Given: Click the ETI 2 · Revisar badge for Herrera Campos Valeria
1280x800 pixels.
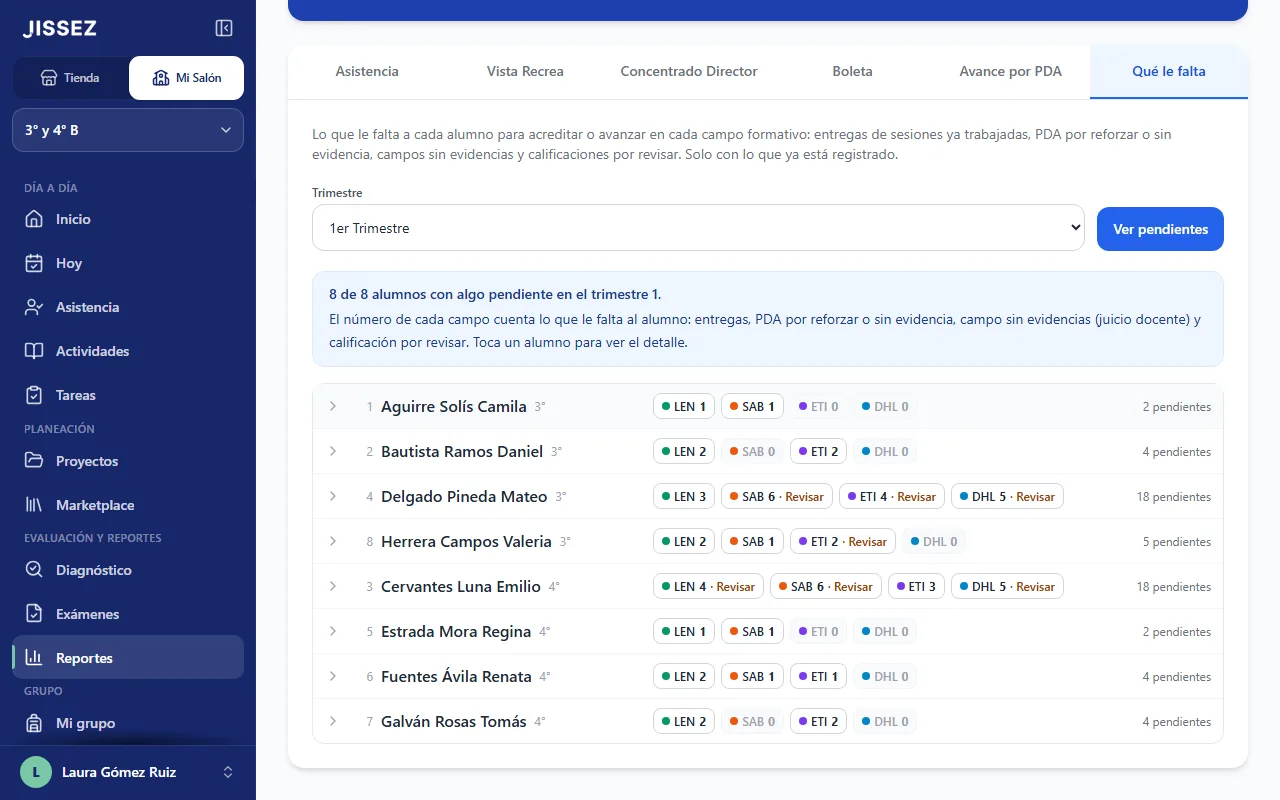Looking at the screenshot, I should point(843,541).
